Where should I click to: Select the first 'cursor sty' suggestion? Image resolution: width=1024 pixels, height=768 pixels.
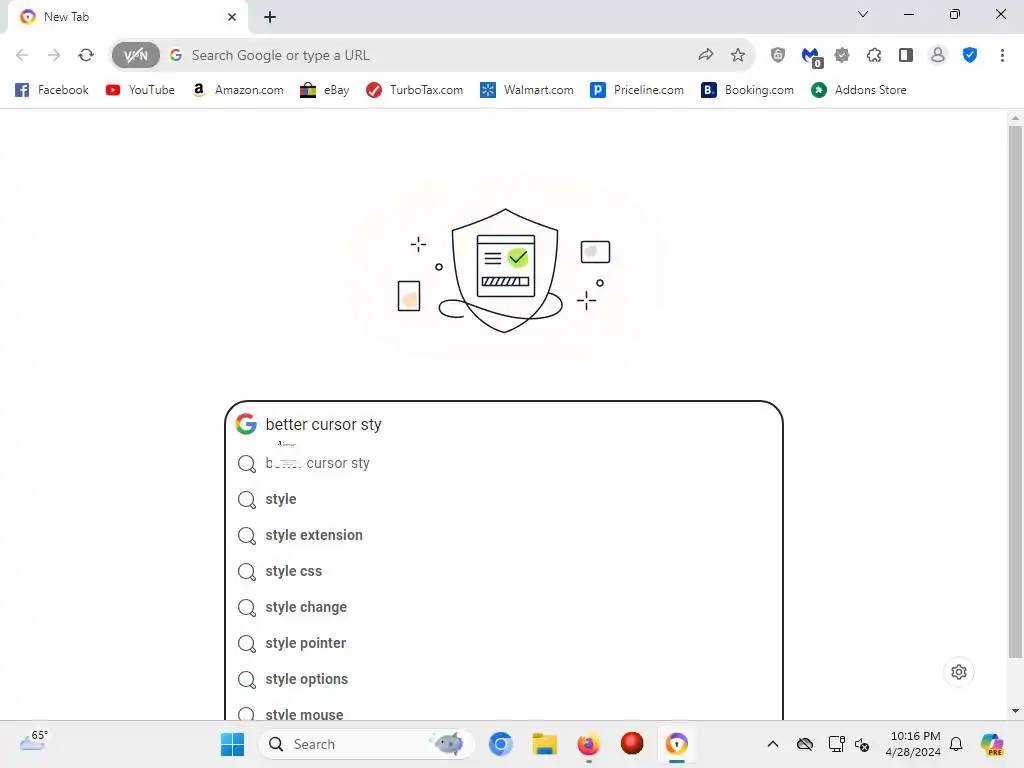504,463
